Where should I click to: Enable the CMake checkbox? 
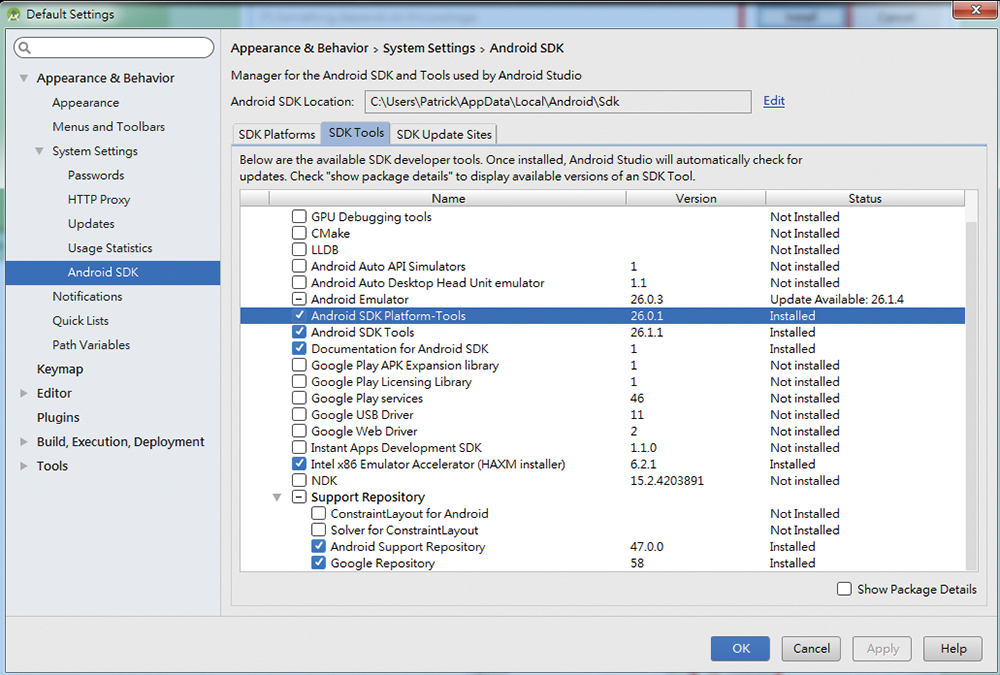pyautogui.click(x=299, y=233)
